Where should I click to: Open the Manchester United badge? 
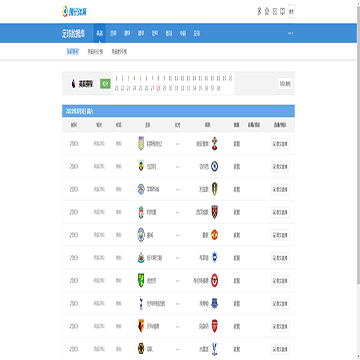pos(214,235)
